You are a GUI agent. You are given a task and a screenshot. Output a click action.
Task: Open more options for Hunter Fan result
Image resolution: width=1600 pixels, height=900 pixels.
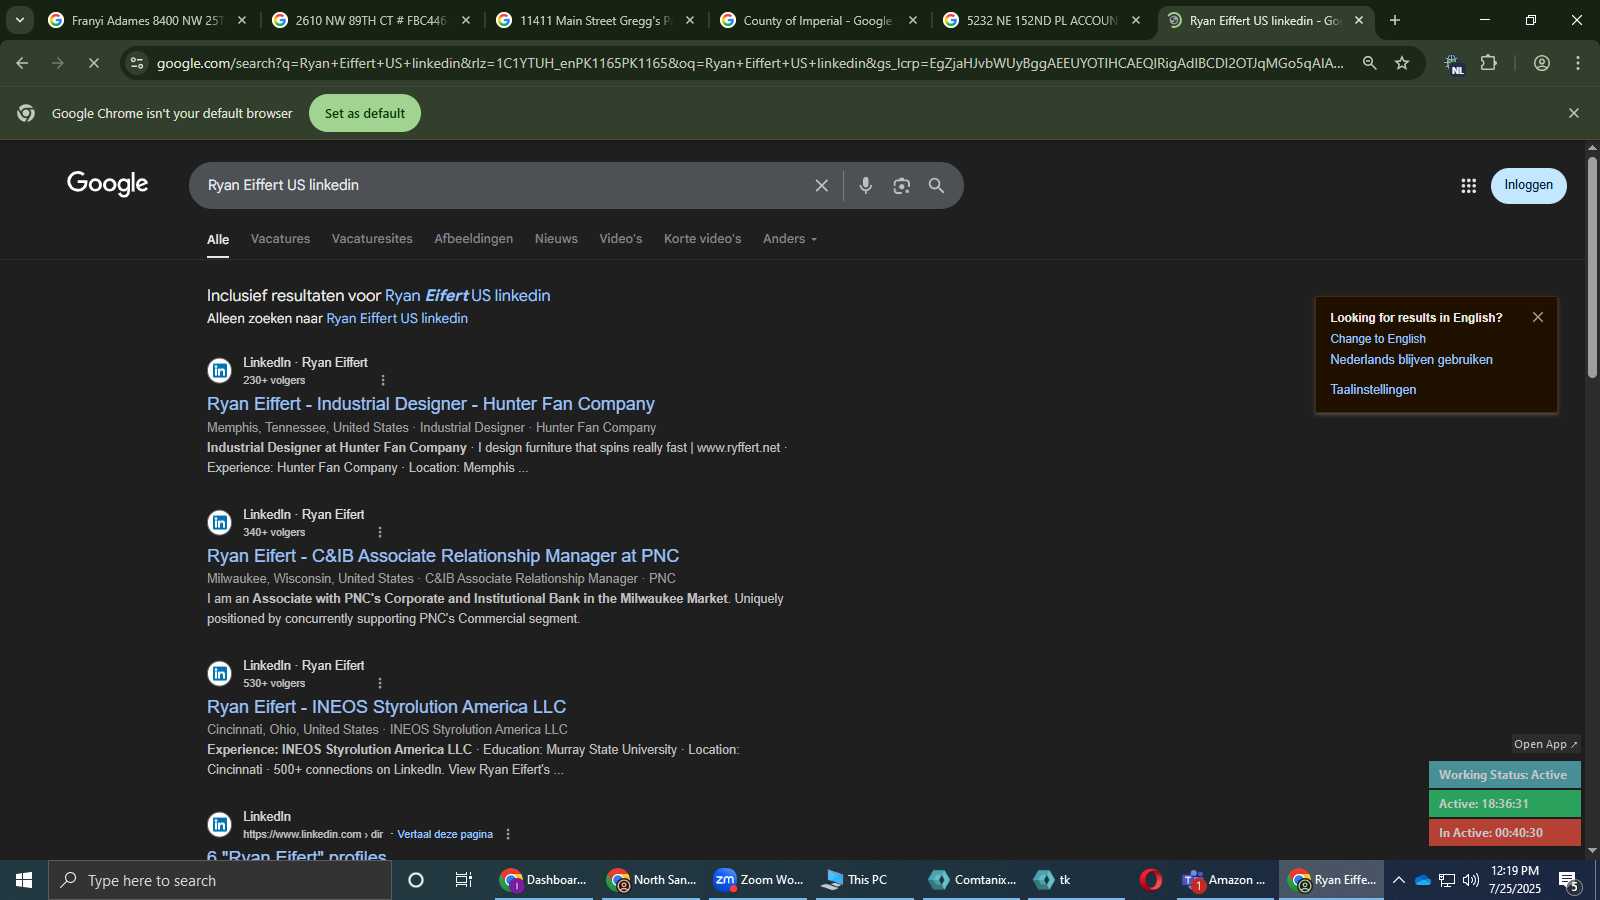coord(383,380)
